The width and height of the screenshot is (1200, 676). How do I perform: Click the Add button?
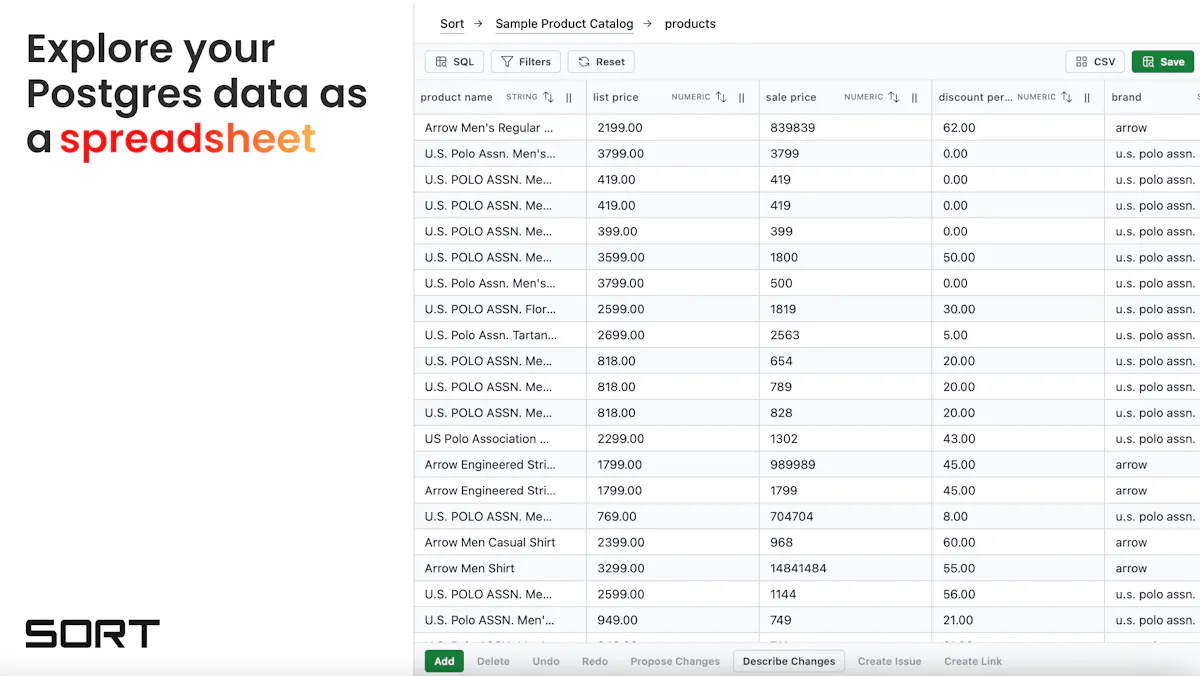pos(444,661)
